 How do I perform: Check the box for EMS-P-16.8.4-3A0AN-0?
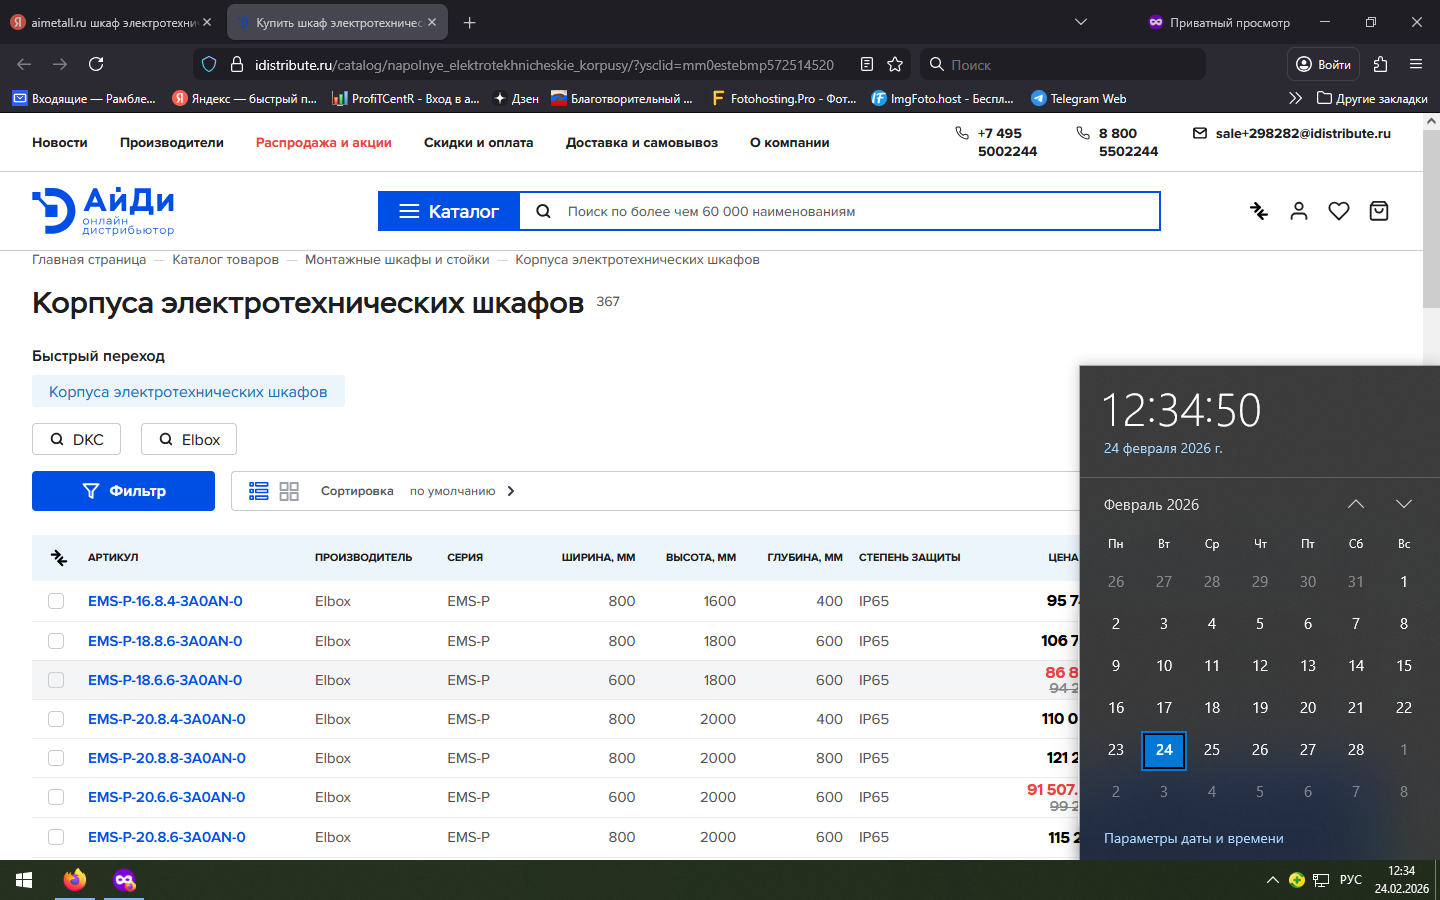tap(56, 601)
